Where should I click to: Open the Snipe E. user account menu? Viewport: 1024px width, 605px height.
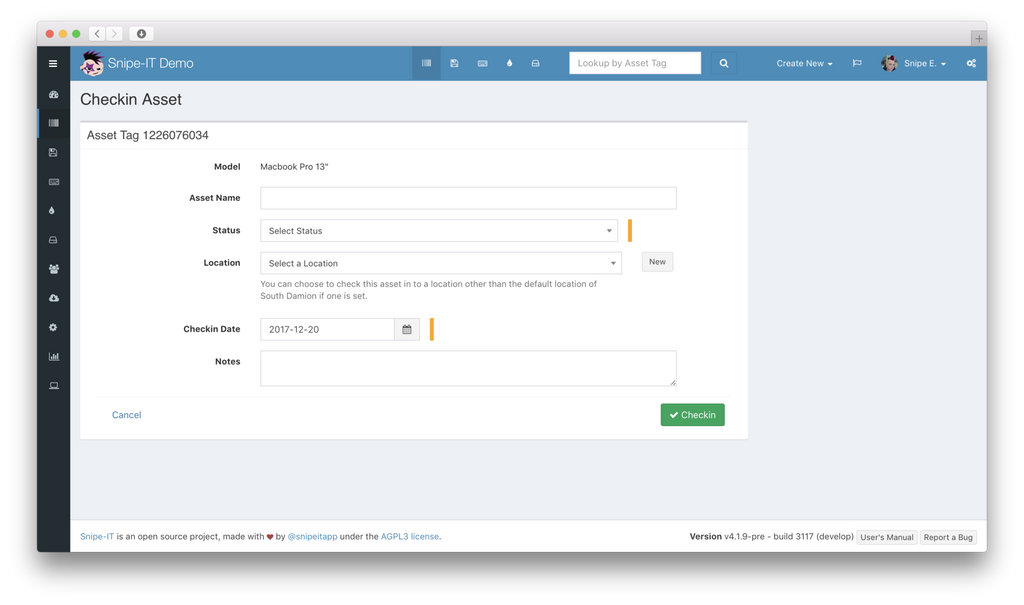[913, 62]
